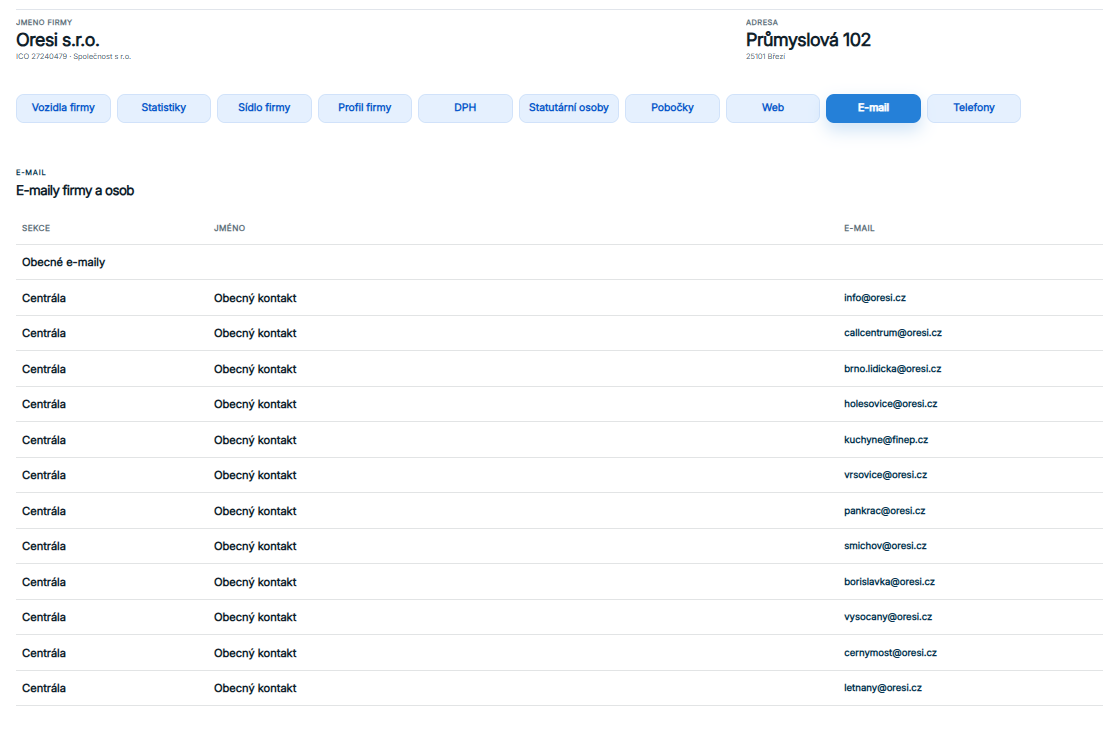This screenshot has height=736, width=1103.
Task: Click the pankrac@oresi.cz email address
Action: pyautogui.click(x=884, y=511)
